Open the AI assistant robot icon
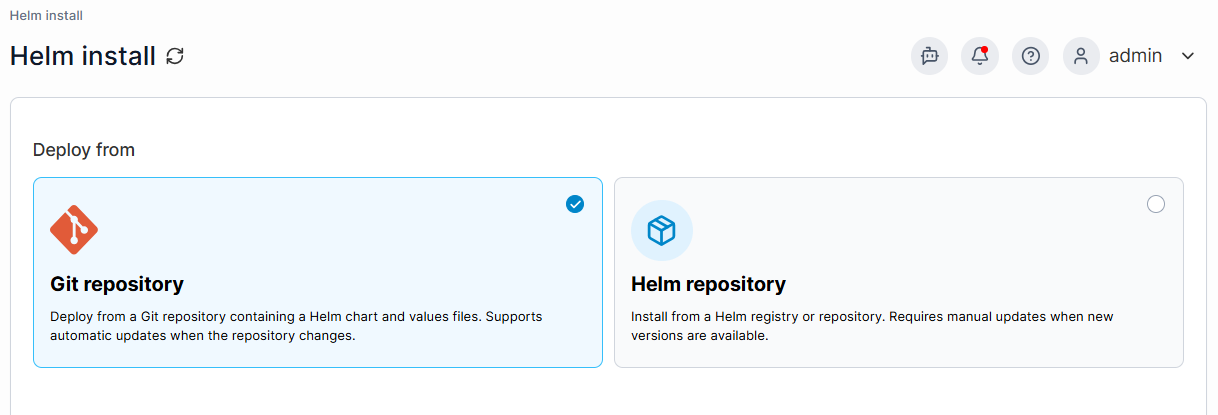The image size is (1218, 415). (x=929, y=56)
